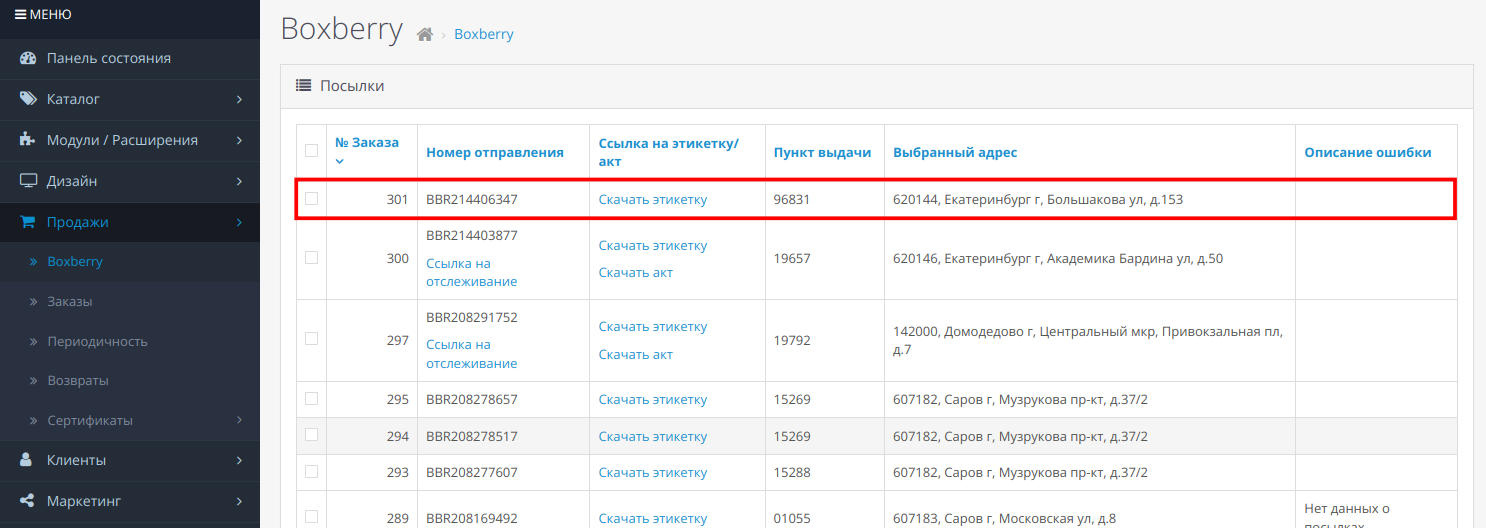Expand the Дизайн menu chevron
1486x528 pixels.
coord(240,181)
